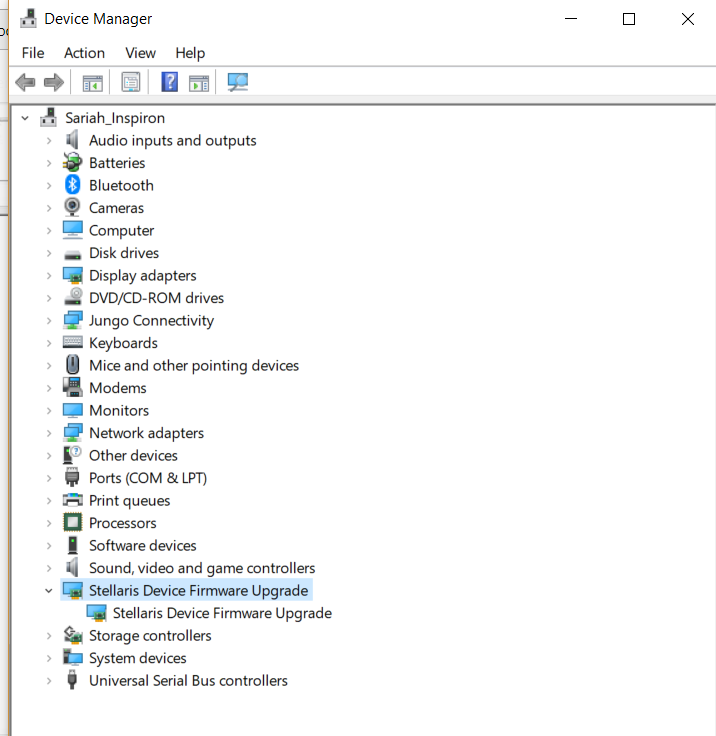
Task: Click the Computer monitor icon
Action: [x=72, y=230]
